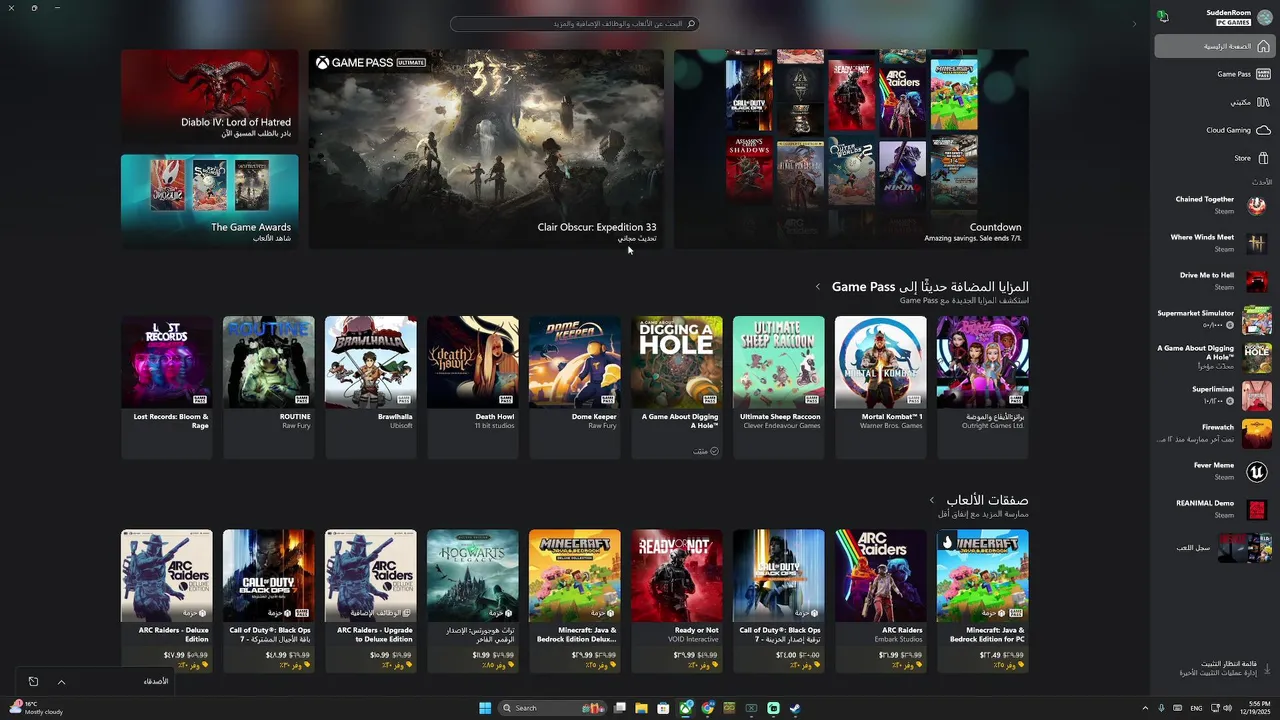This screenshot has height=720, width=1280.
Task: Open the ROUTINE game card
Action: coord(269,387)
